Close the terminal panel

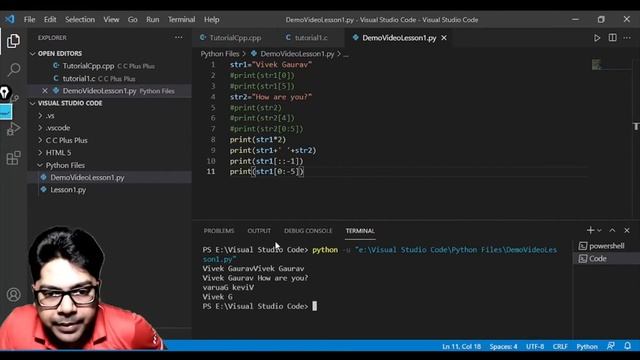pyautogui.click(x=627, y=231)
